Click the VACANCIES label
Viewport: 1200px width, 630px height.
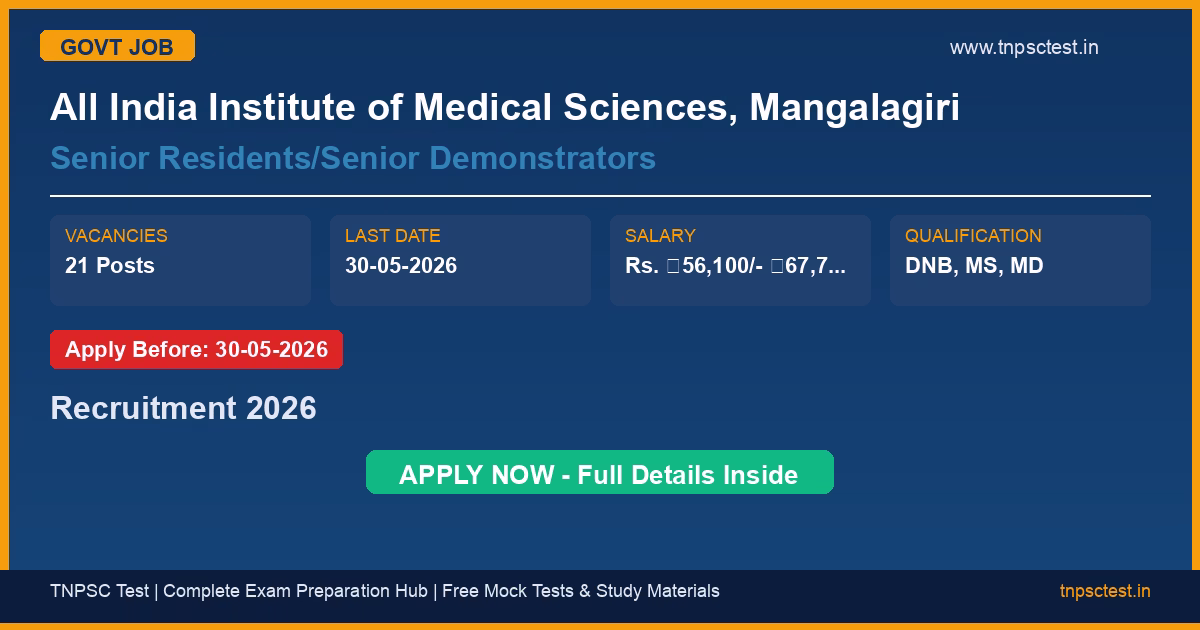point(116,236)
